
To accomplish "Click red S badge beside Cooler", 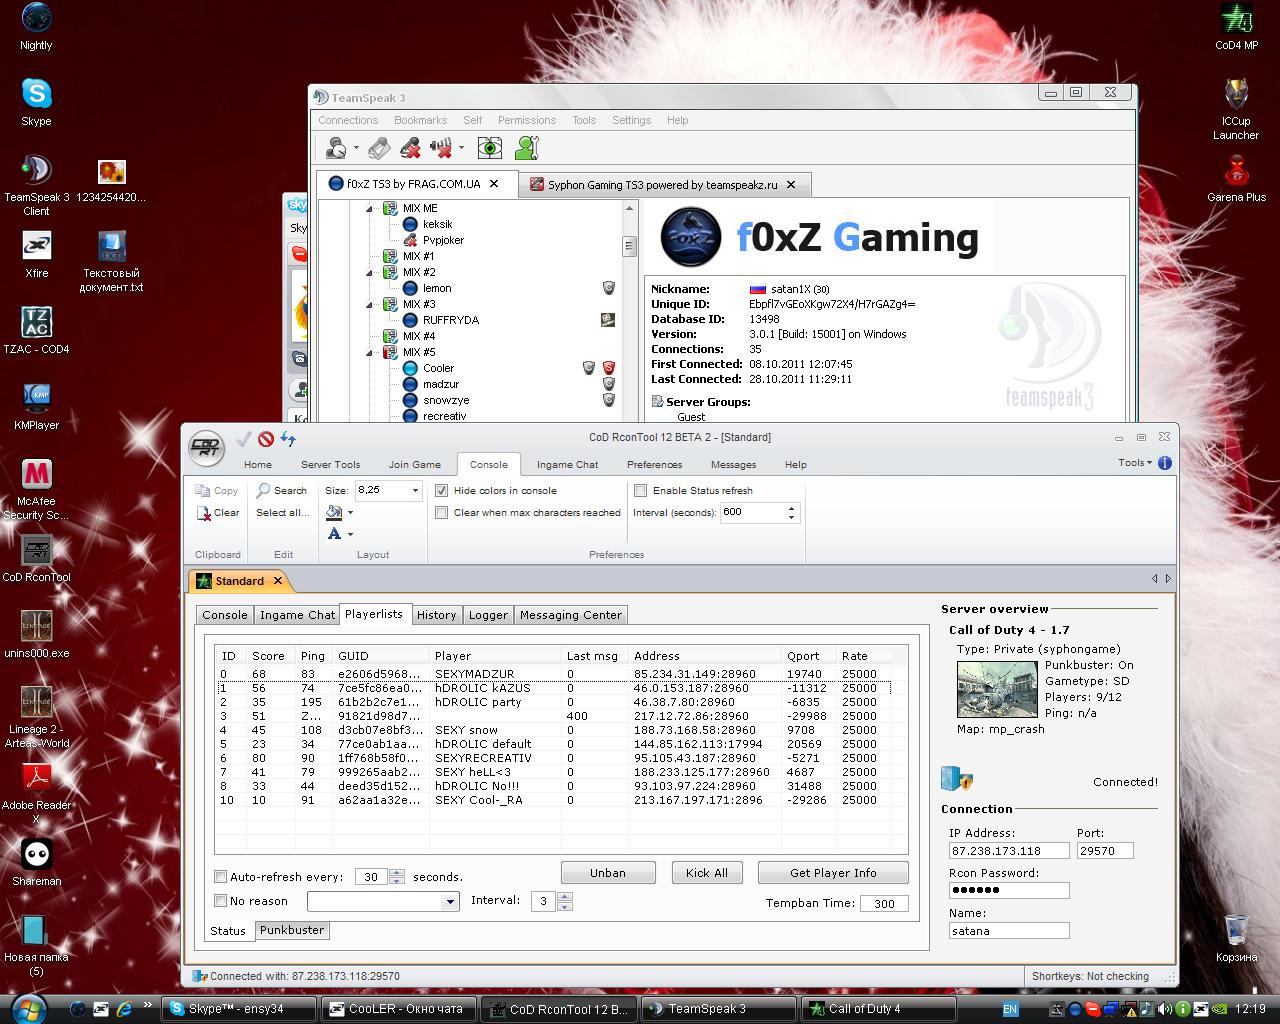I will pos(608,368).
